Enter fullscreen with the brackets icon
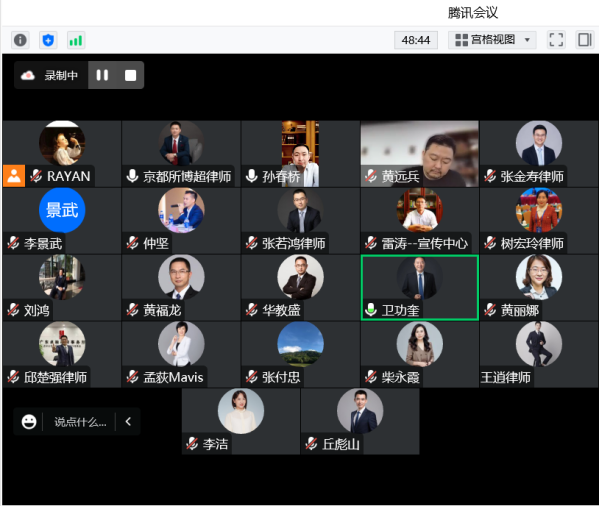Viewport: 599px width, 506px height. point(556,40)
